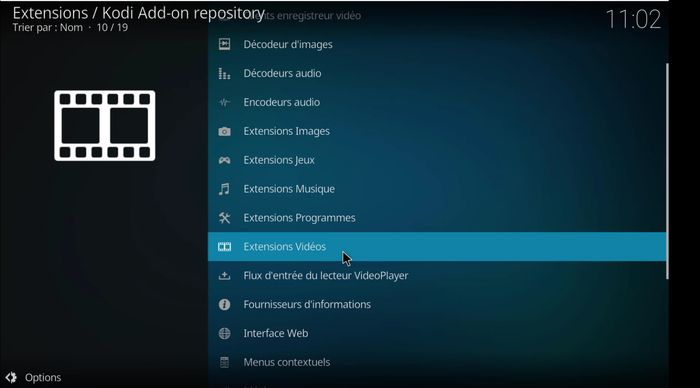The height and width of the screenshot is (388, 700).
Task: Click the Trier par : Nom label
Action: pyautogui.click(x=48, y=28)
